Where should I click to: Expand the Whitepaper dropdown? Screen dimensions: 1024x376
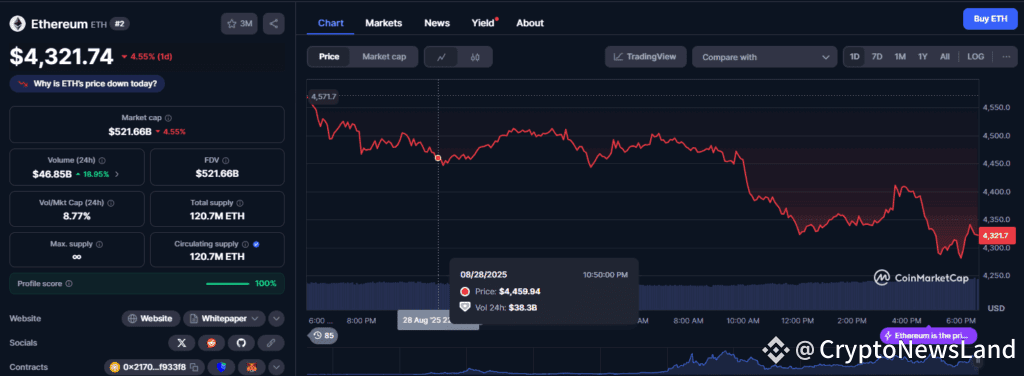224,319
